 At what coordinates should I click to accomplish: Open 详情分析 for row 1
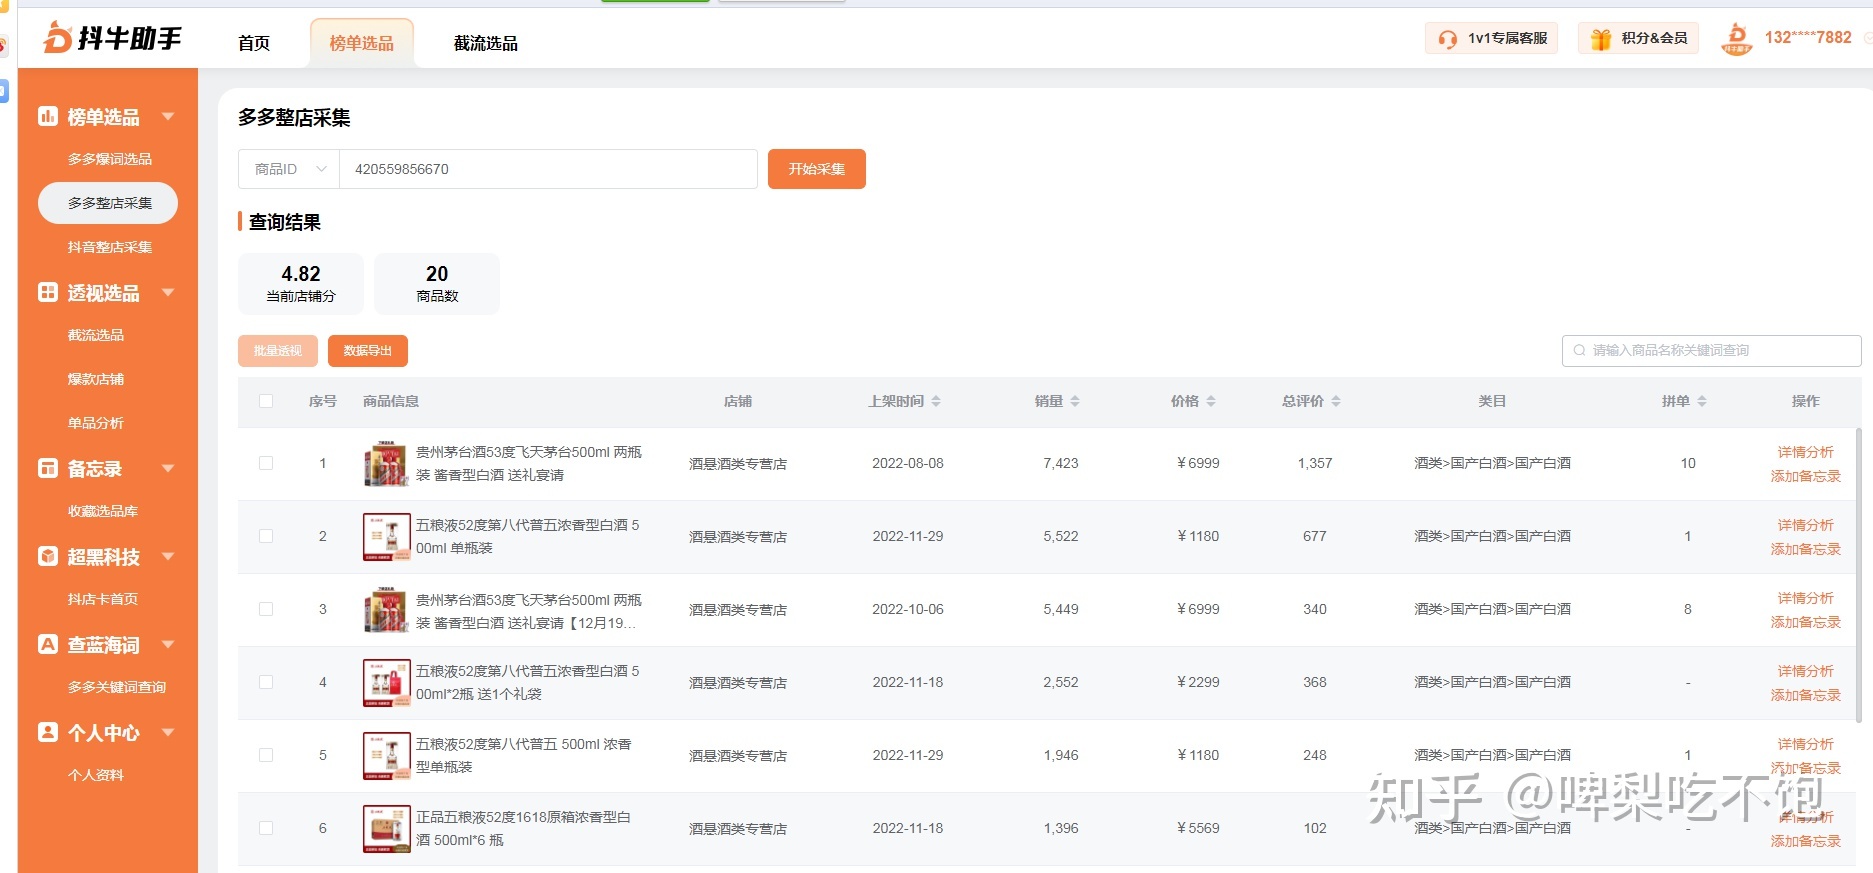click(1805, 452)
